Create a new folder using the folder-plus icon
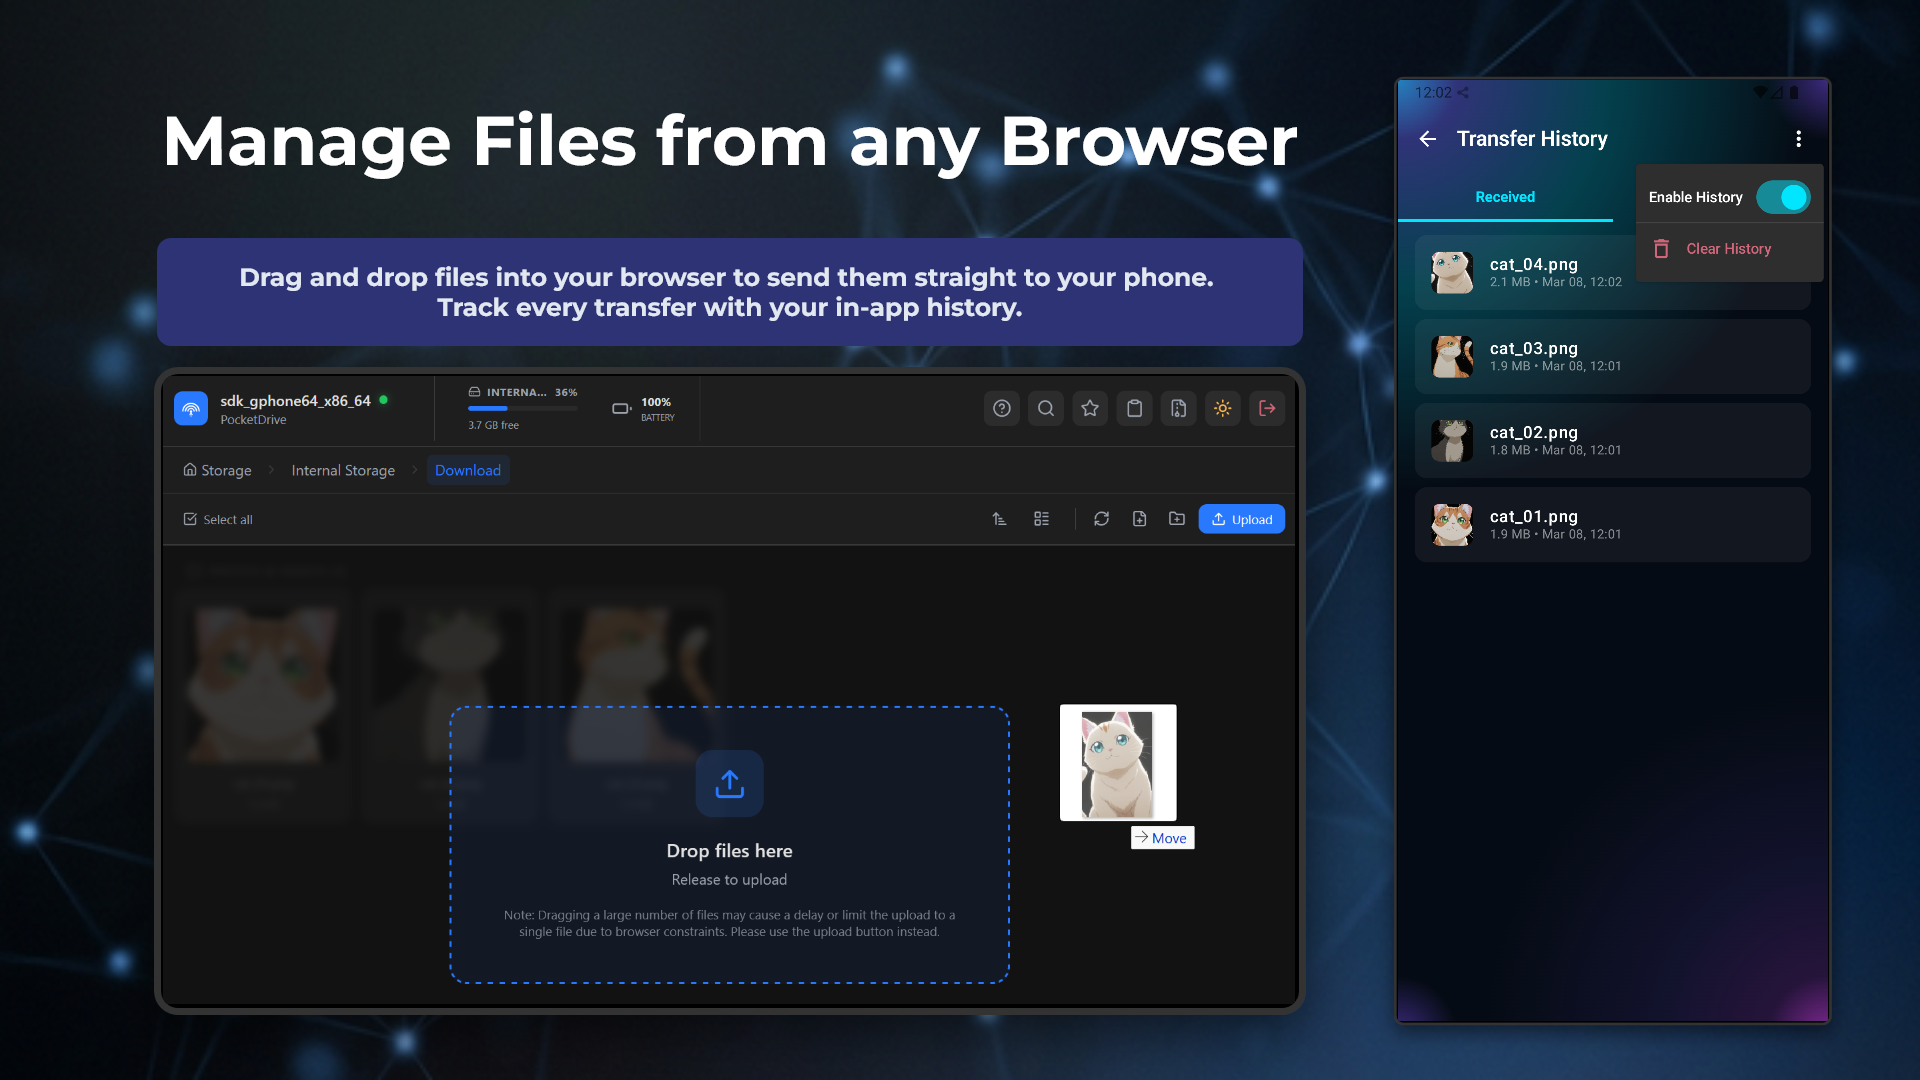The image size is (1920, 1080). click(x=1177, y=519)
